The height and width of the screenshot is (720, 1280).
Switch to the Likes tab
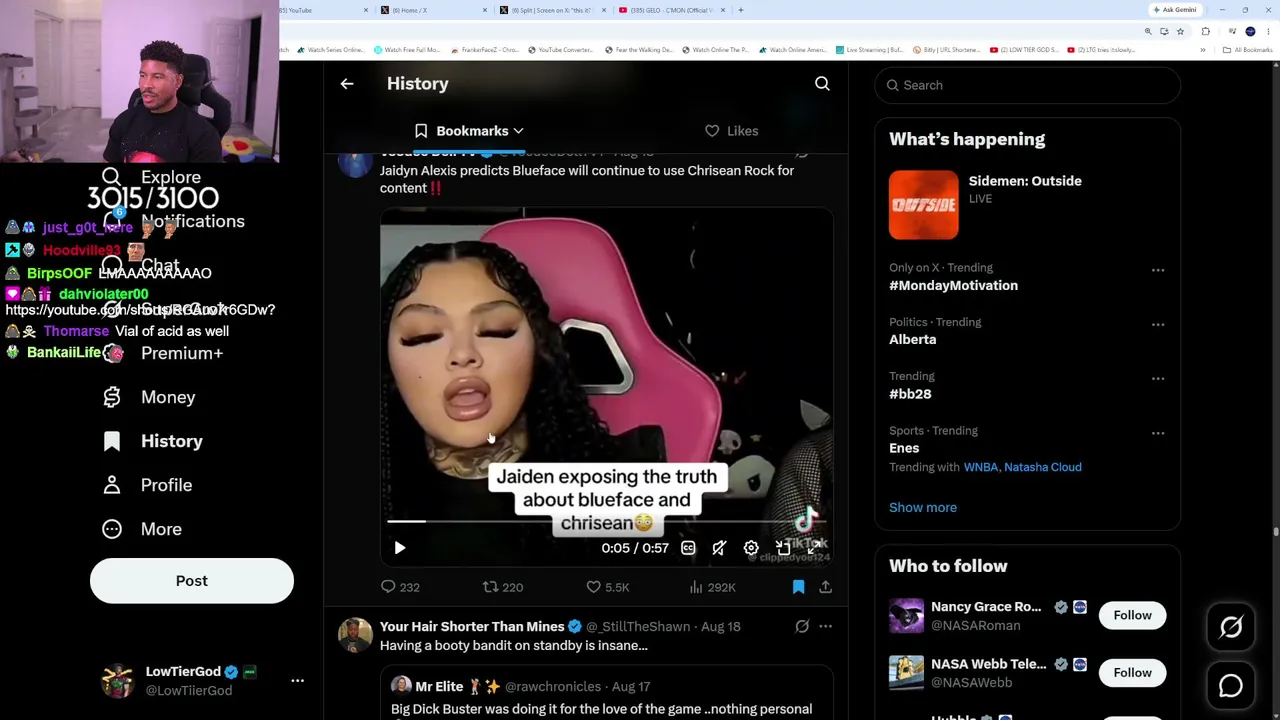pyautogui.click(x=732, y=131)
